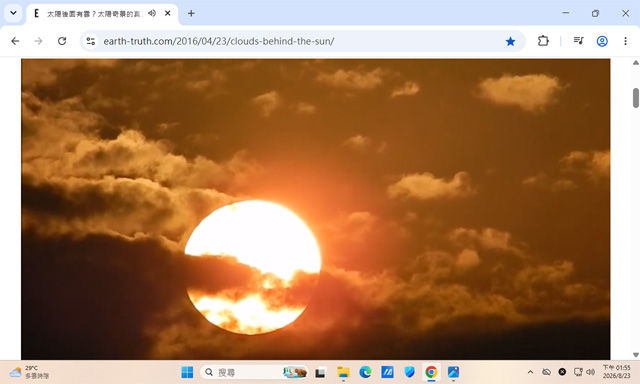Open a new tab with plus button
This screenshot has height=384, width=640.
tap(191, 13)
